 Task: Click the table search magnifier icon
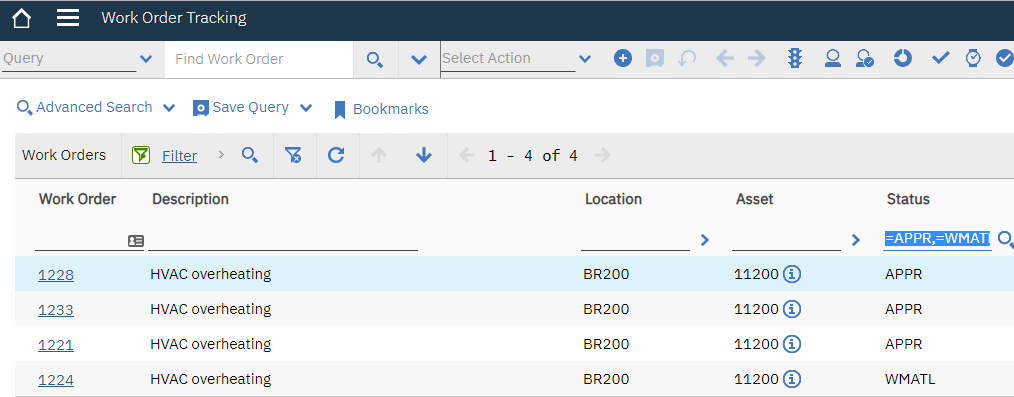click(250, 155)
